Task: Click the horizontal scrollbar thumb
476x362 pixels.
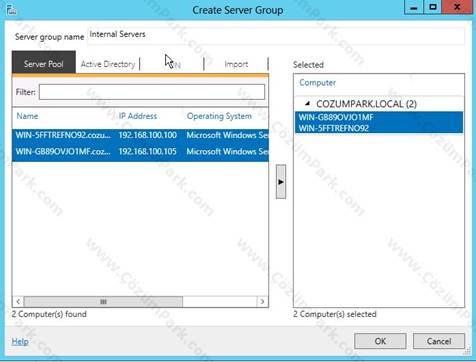Action: 103,302
